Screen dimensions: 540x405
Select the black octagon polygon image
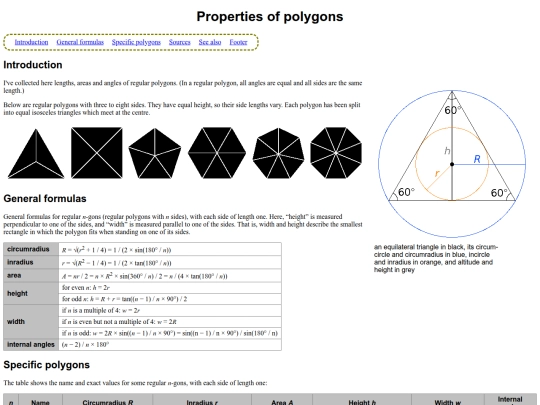click(x=336, y=153)
